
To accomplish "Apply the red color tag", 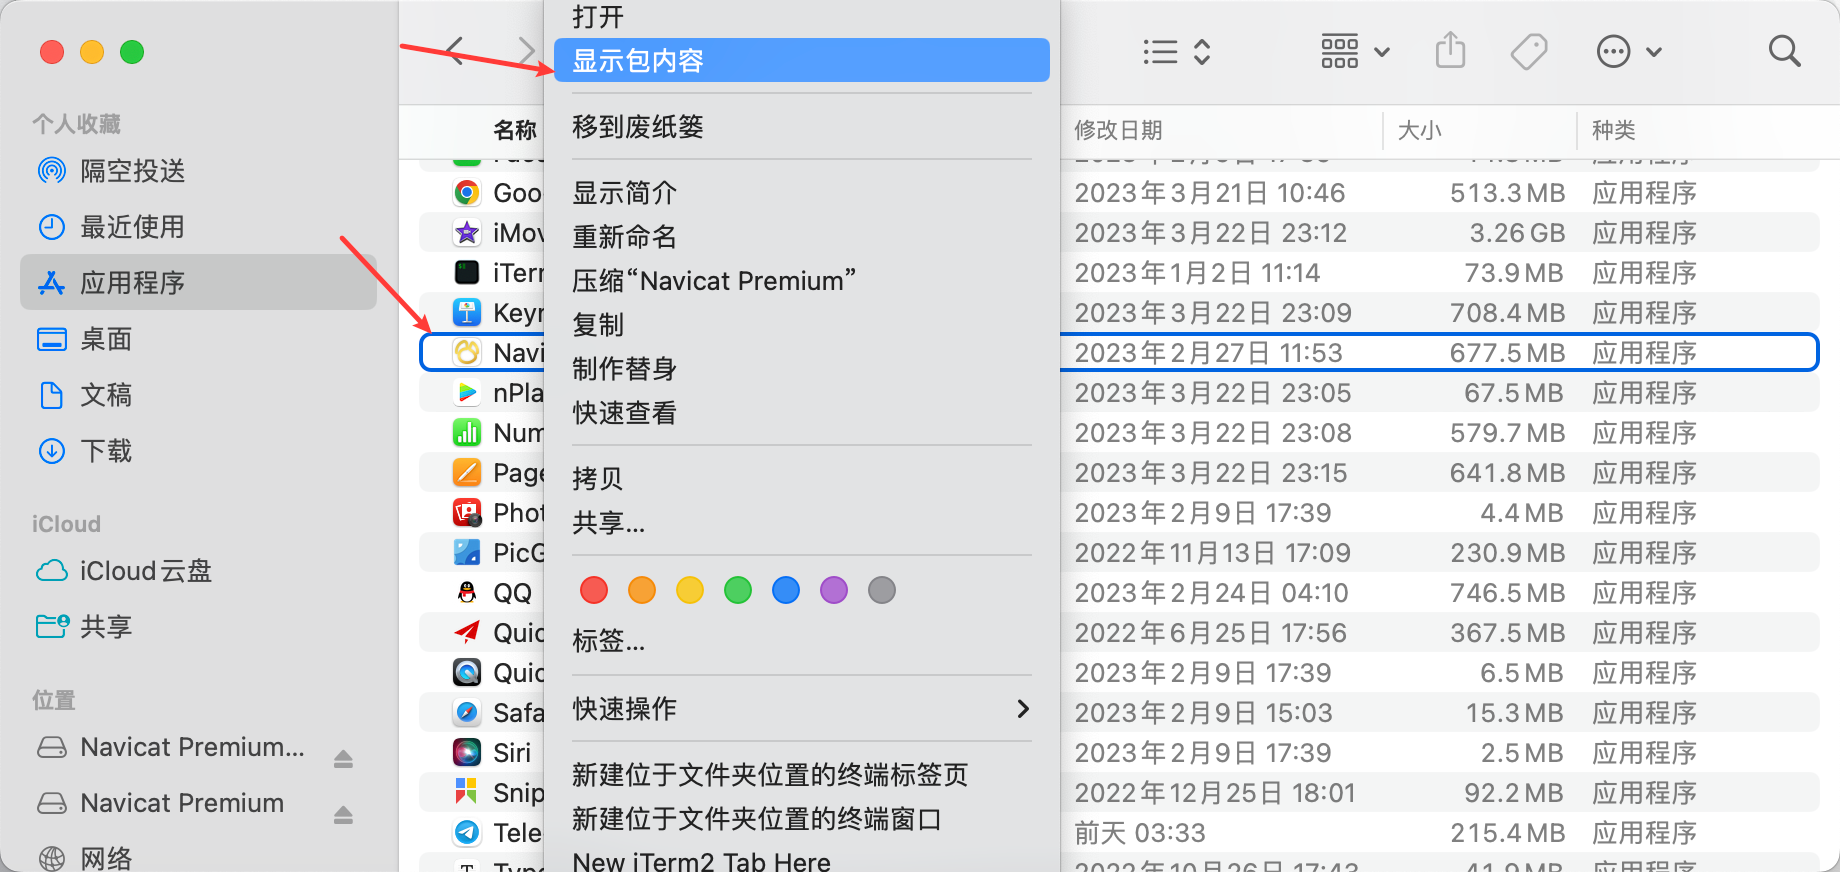I will [594, 591].
